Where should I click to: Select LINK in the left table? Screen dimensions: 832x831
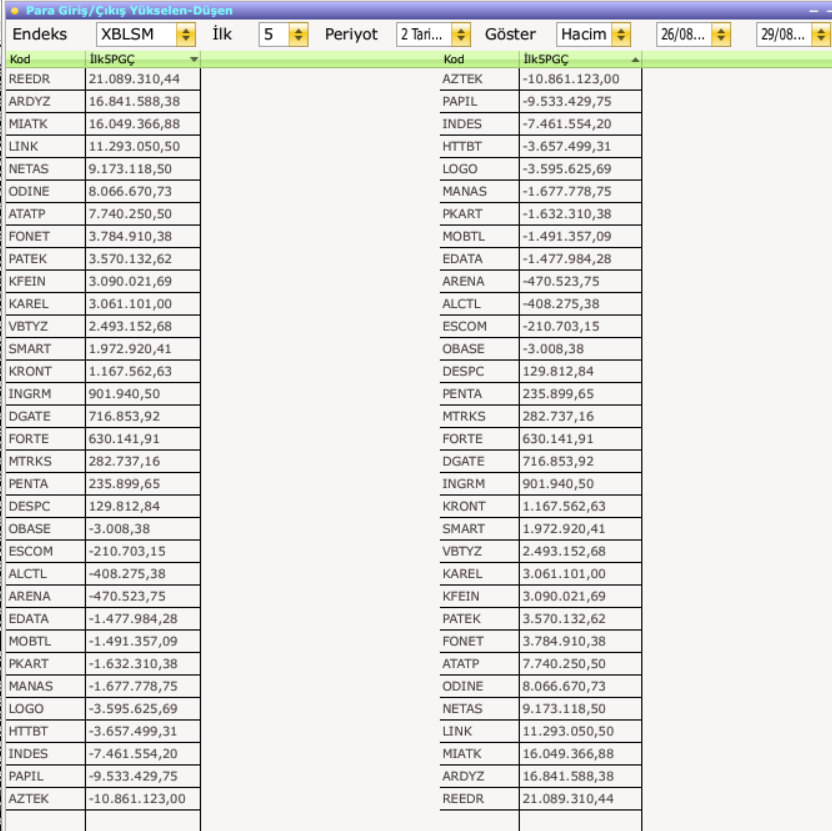click(x=23, y=146)
